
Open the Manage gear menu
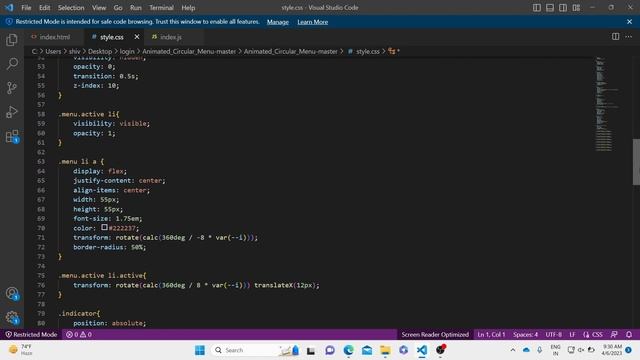pos(12,318)
